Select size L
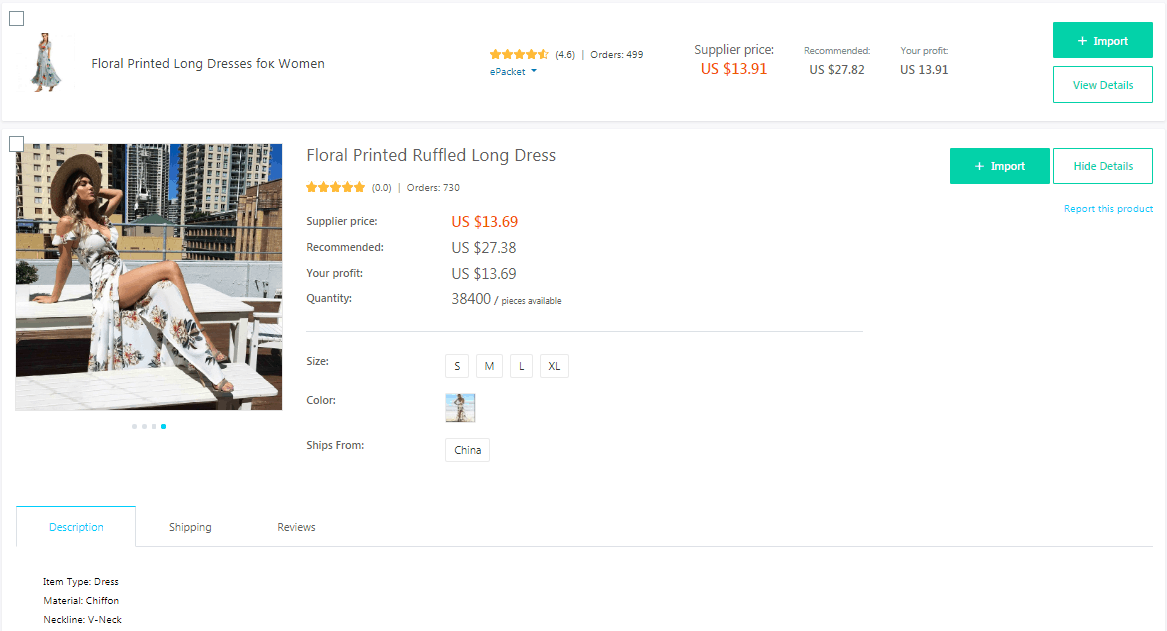 click(x=521, y=366)
